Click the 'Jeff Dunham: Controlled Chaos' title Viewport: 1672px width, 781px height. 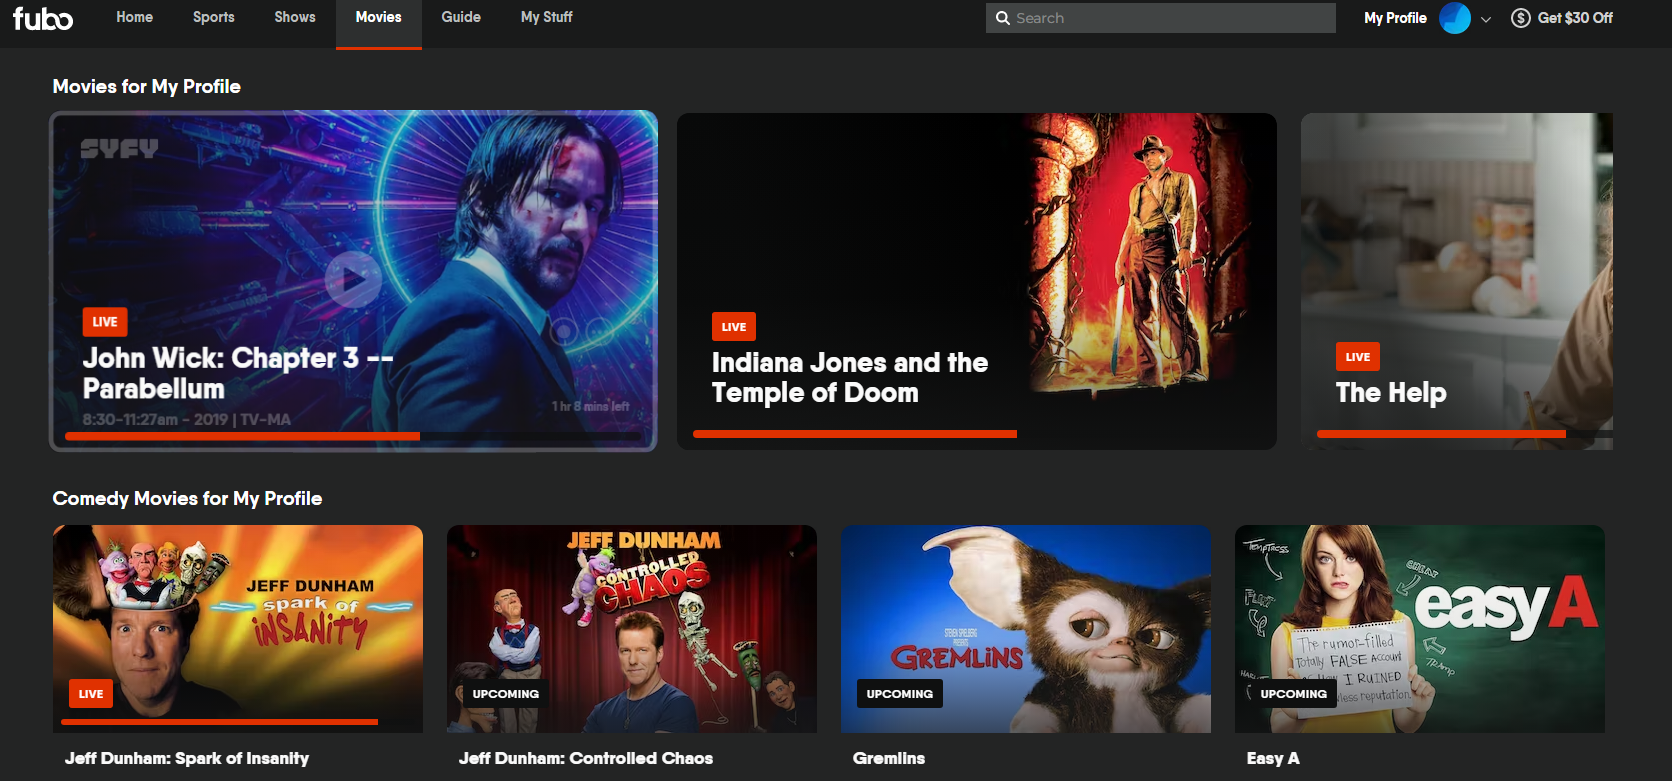coord(586,758)
